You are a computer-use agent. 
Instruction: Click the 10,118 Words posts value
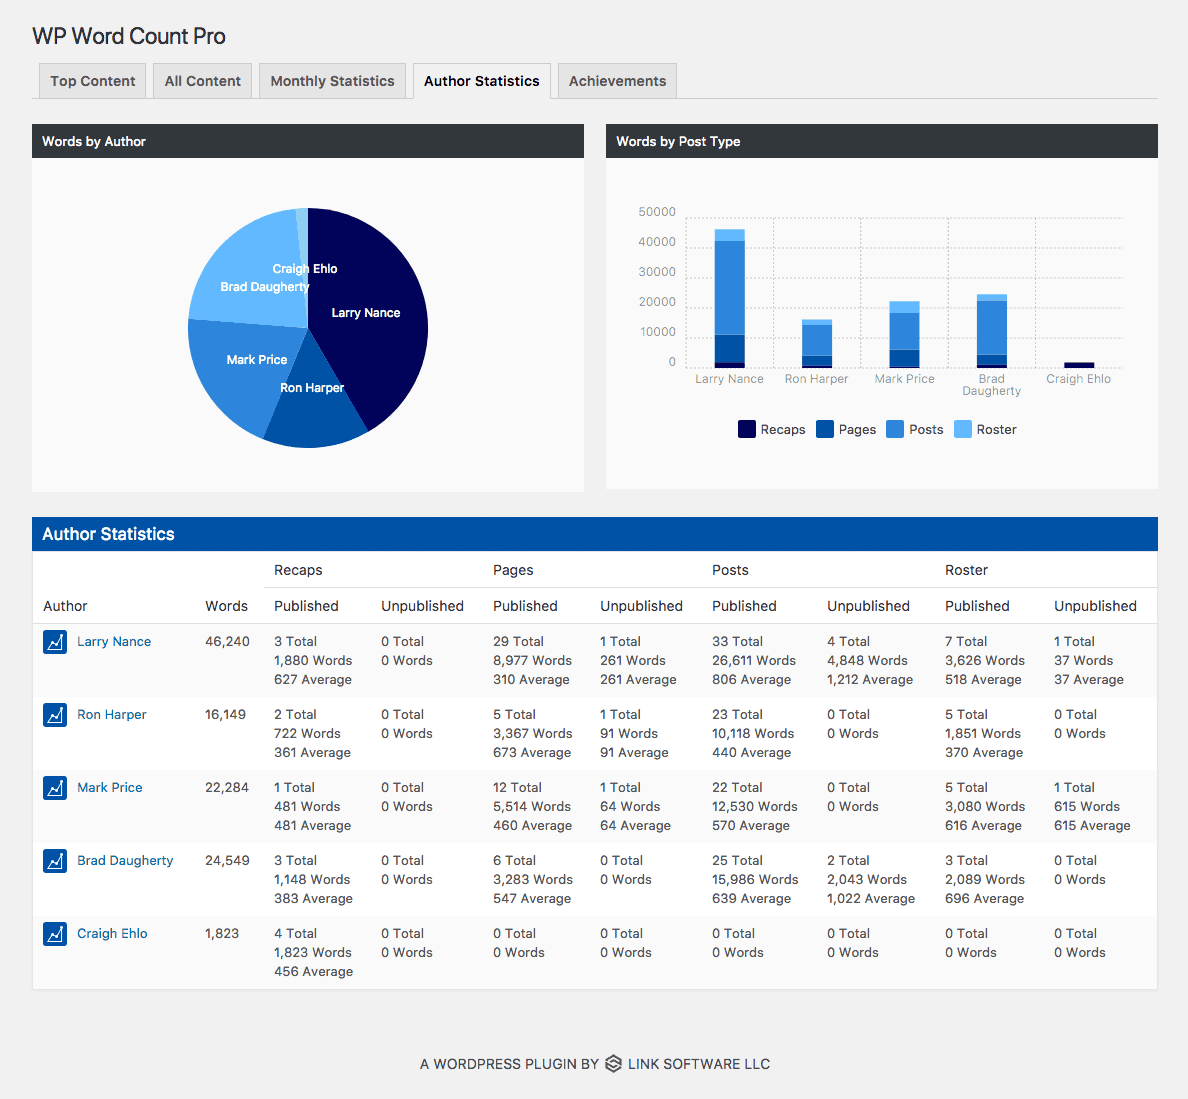753,733
